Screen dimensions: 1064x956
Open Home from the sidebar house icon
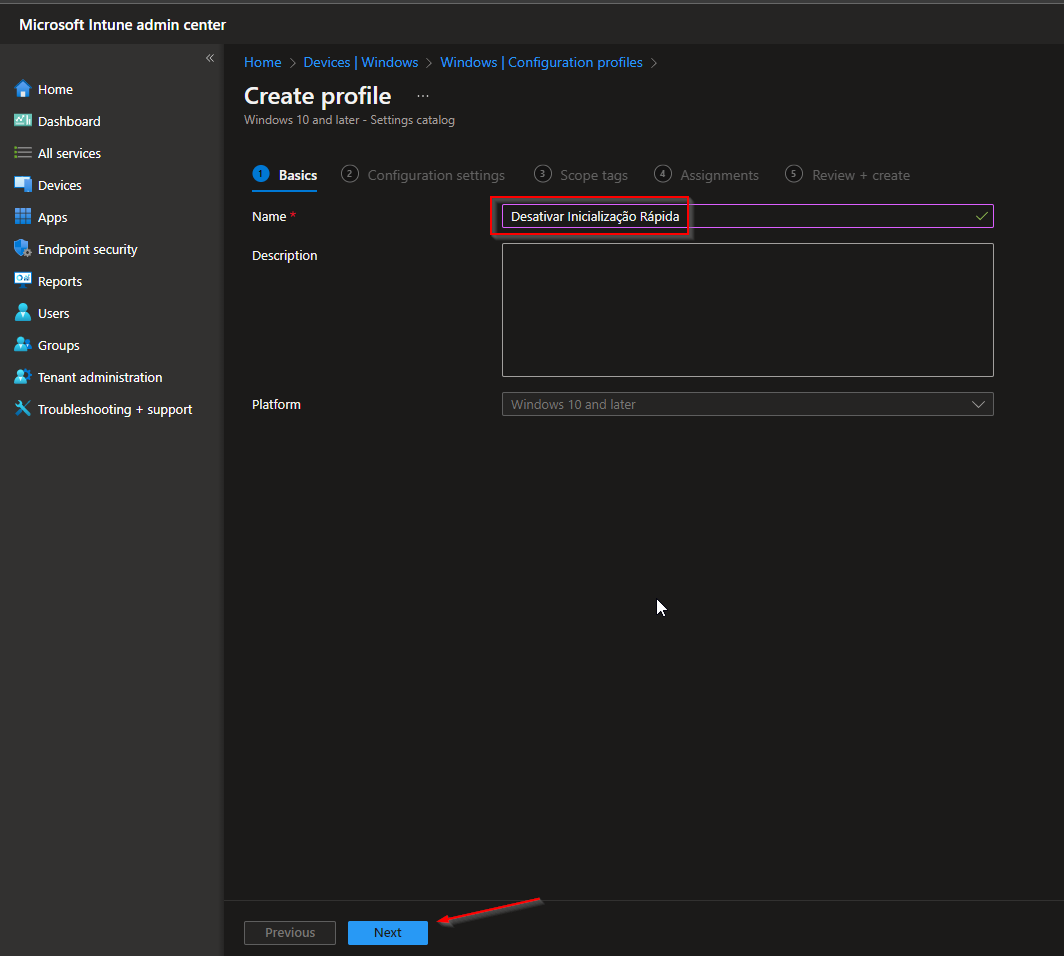point(22,89)
